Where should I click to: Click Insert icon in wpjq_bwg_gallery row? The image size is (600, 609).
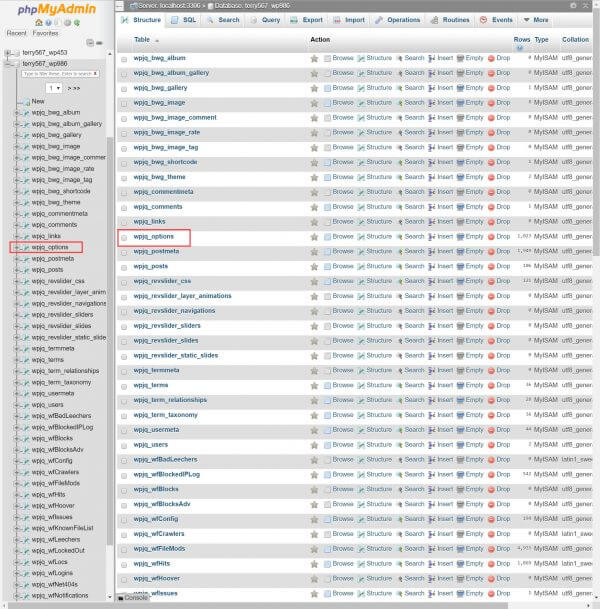(x=431, y=88)
